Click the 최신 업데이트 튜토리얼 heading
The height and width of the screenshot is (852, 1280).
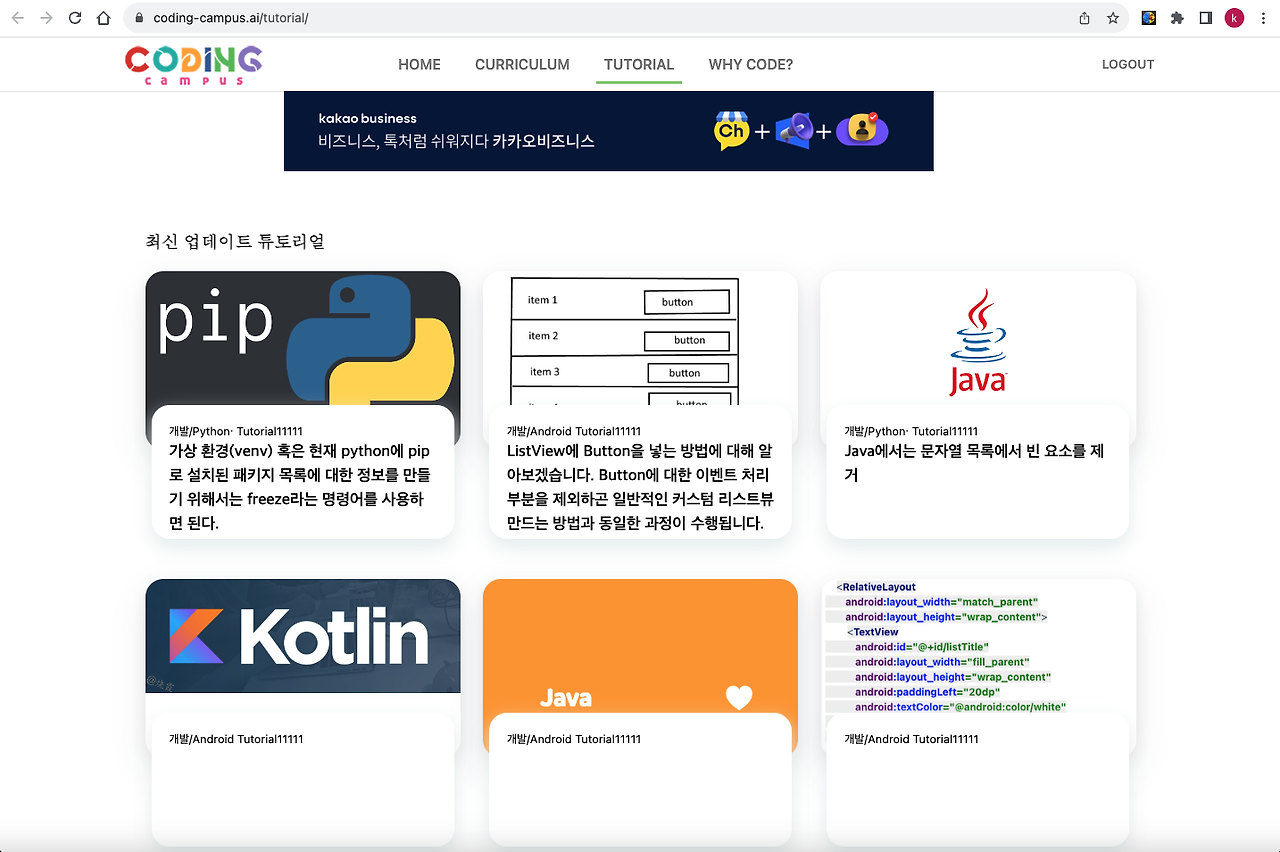[x=235, y=241]
